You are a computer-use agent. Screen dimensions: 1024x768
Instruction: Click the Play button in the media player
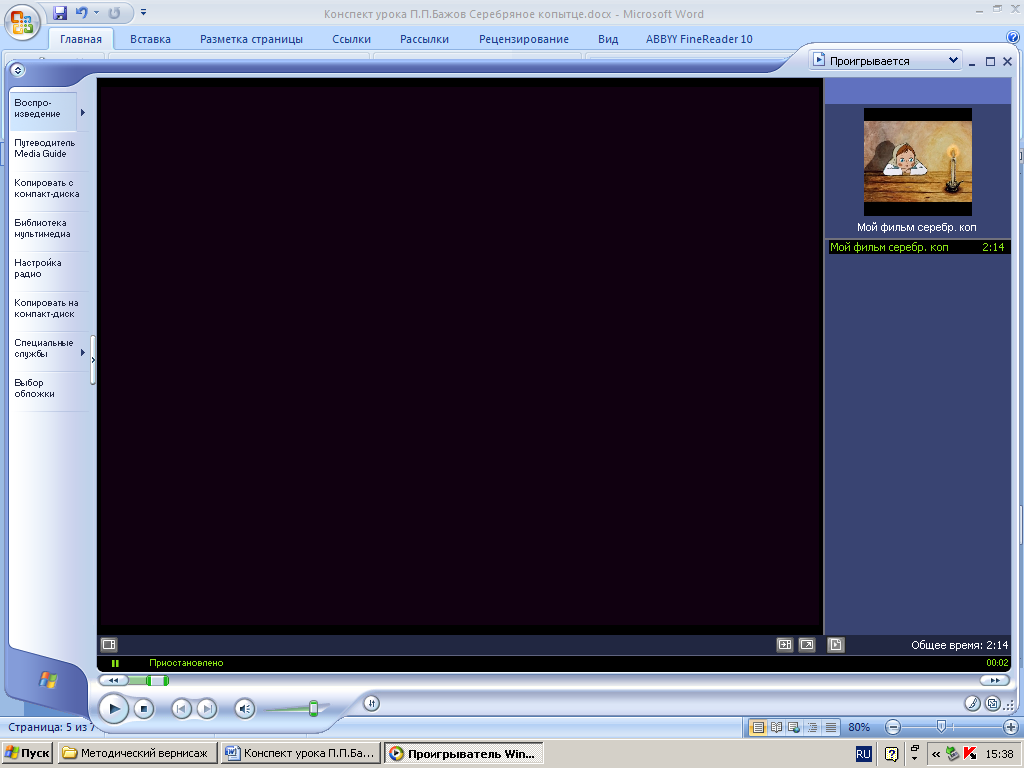coord(114,709)
